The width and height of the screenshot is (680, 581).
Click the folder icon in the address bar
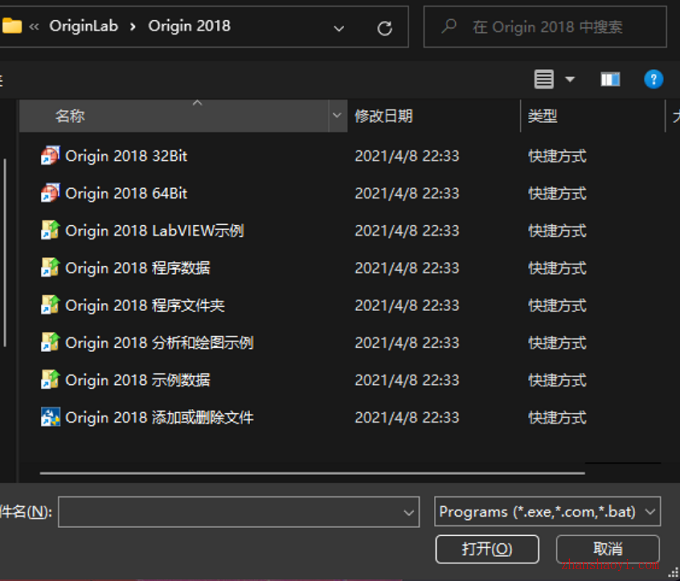coord(12,26)
